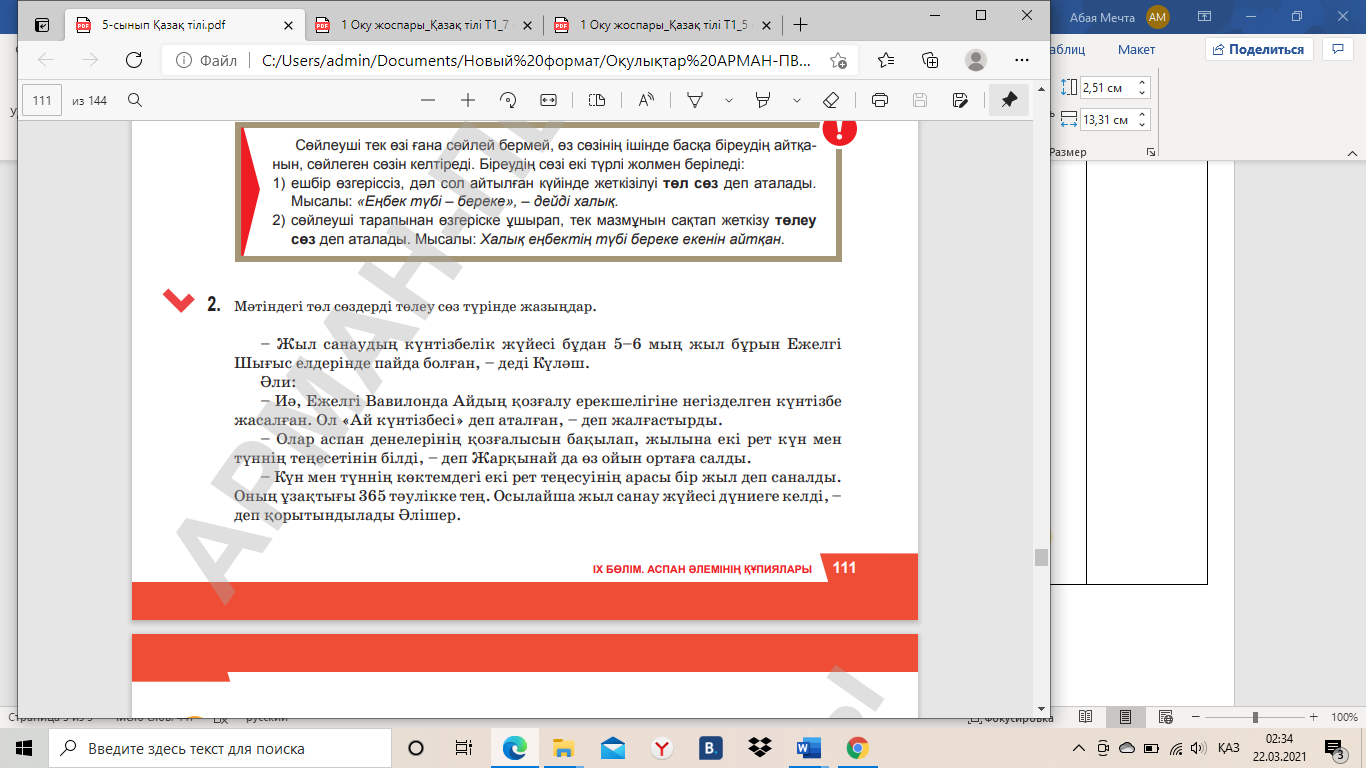Open the Edge profile avatar
The width and height of the screenshot is (1366, 768).
[x=976, y=60]
